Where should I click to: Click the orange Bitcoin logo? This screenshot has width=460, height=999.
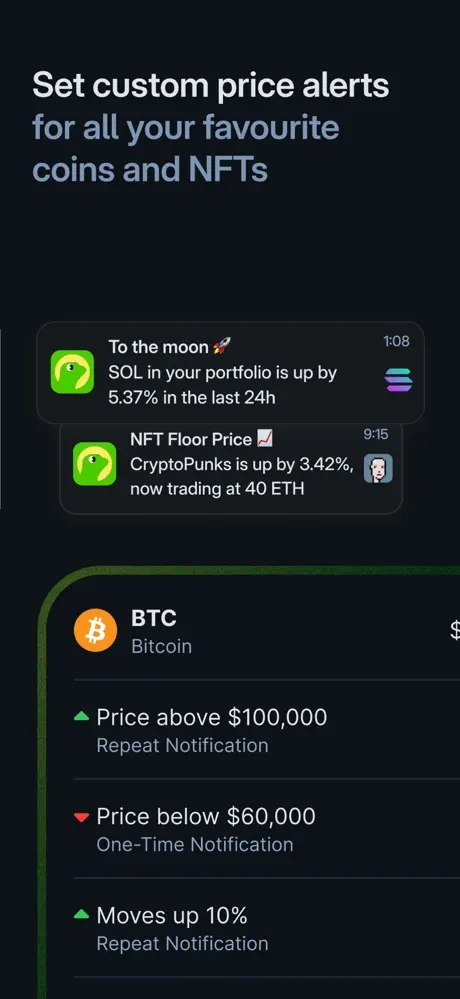pos(96,630)
